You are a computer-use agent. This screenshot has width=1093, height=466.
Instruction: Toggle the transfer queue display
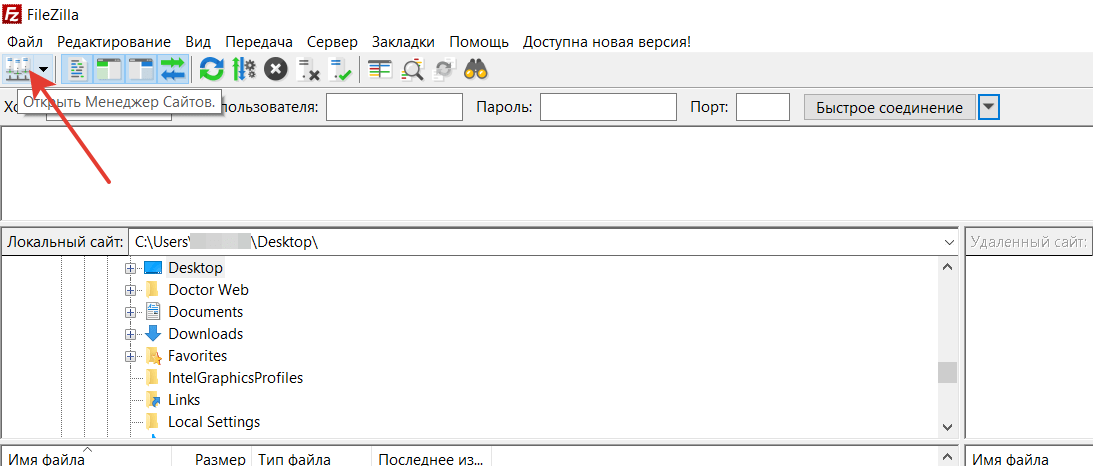172,69
